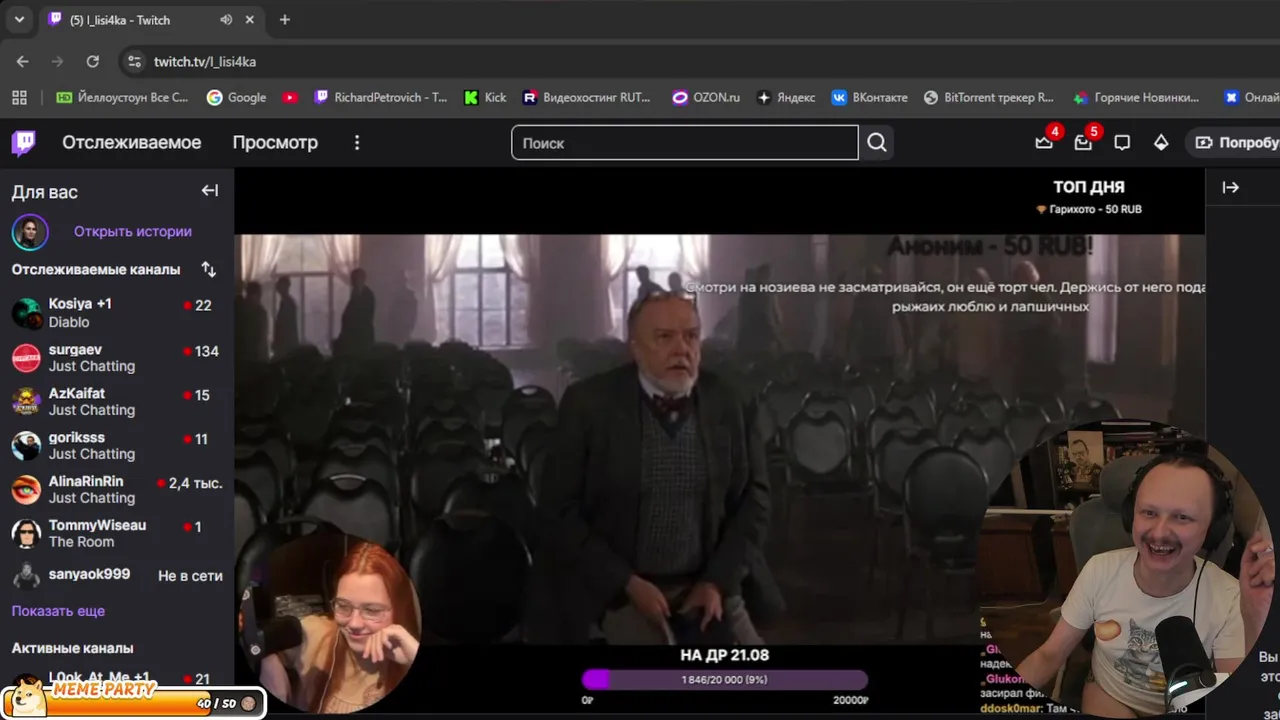The height and width of the screenshot is (720, 1280).
Task: Open sanyaok999 channel name in sidebar
Action: coord(89,575)
